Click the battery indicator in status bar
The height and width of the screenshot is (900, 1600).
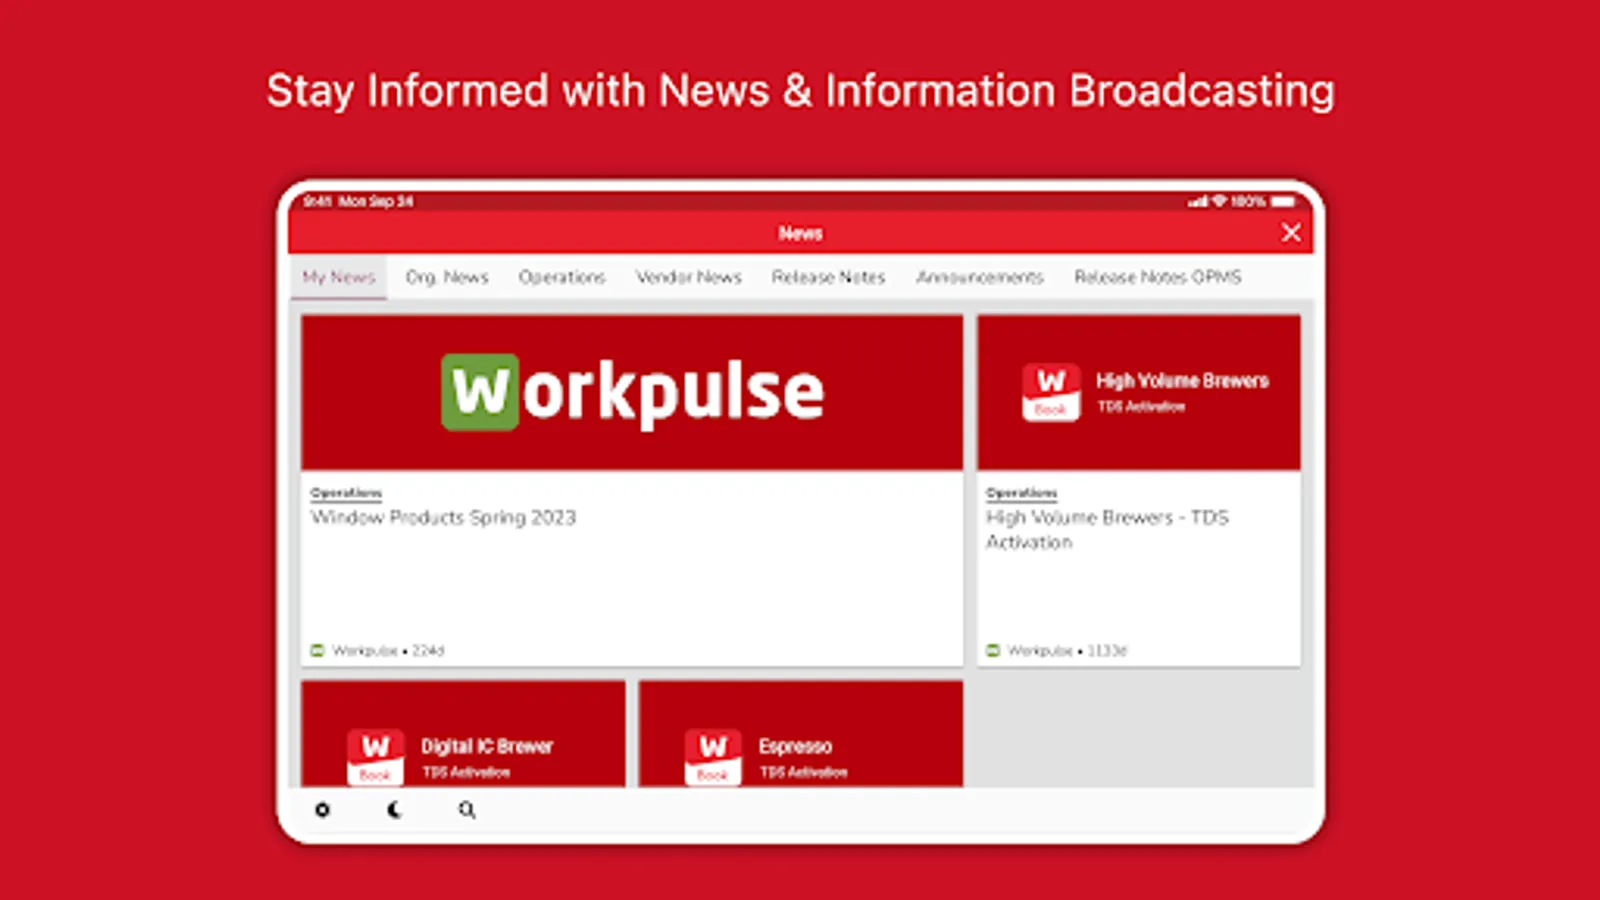pyautogui.click(x=1283, y=202)
